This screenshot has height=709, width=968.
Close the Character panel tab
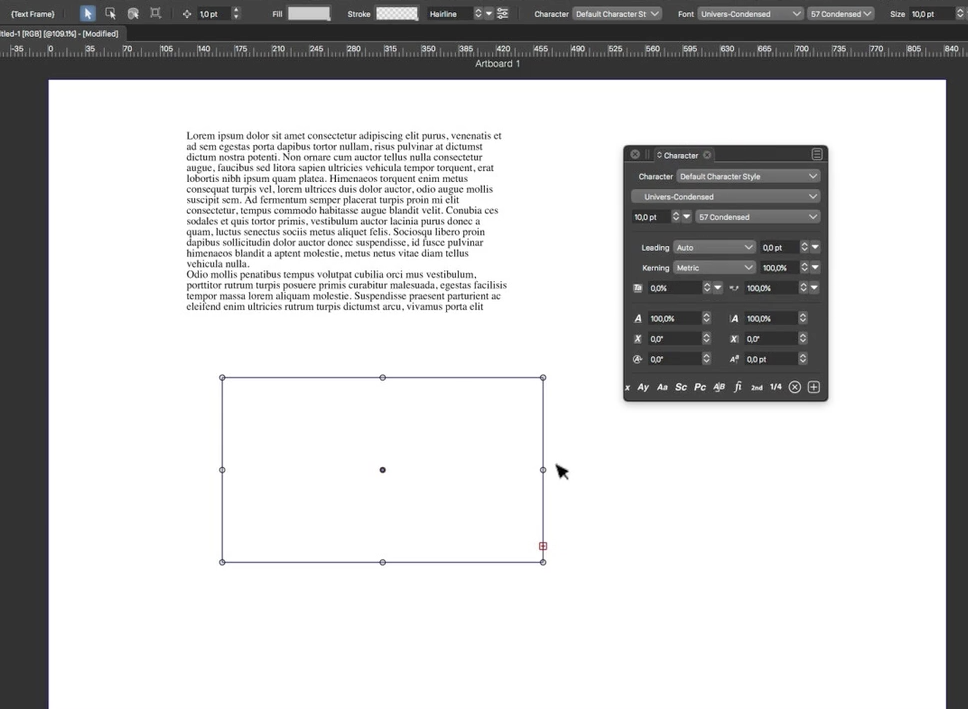pos(707,155)
